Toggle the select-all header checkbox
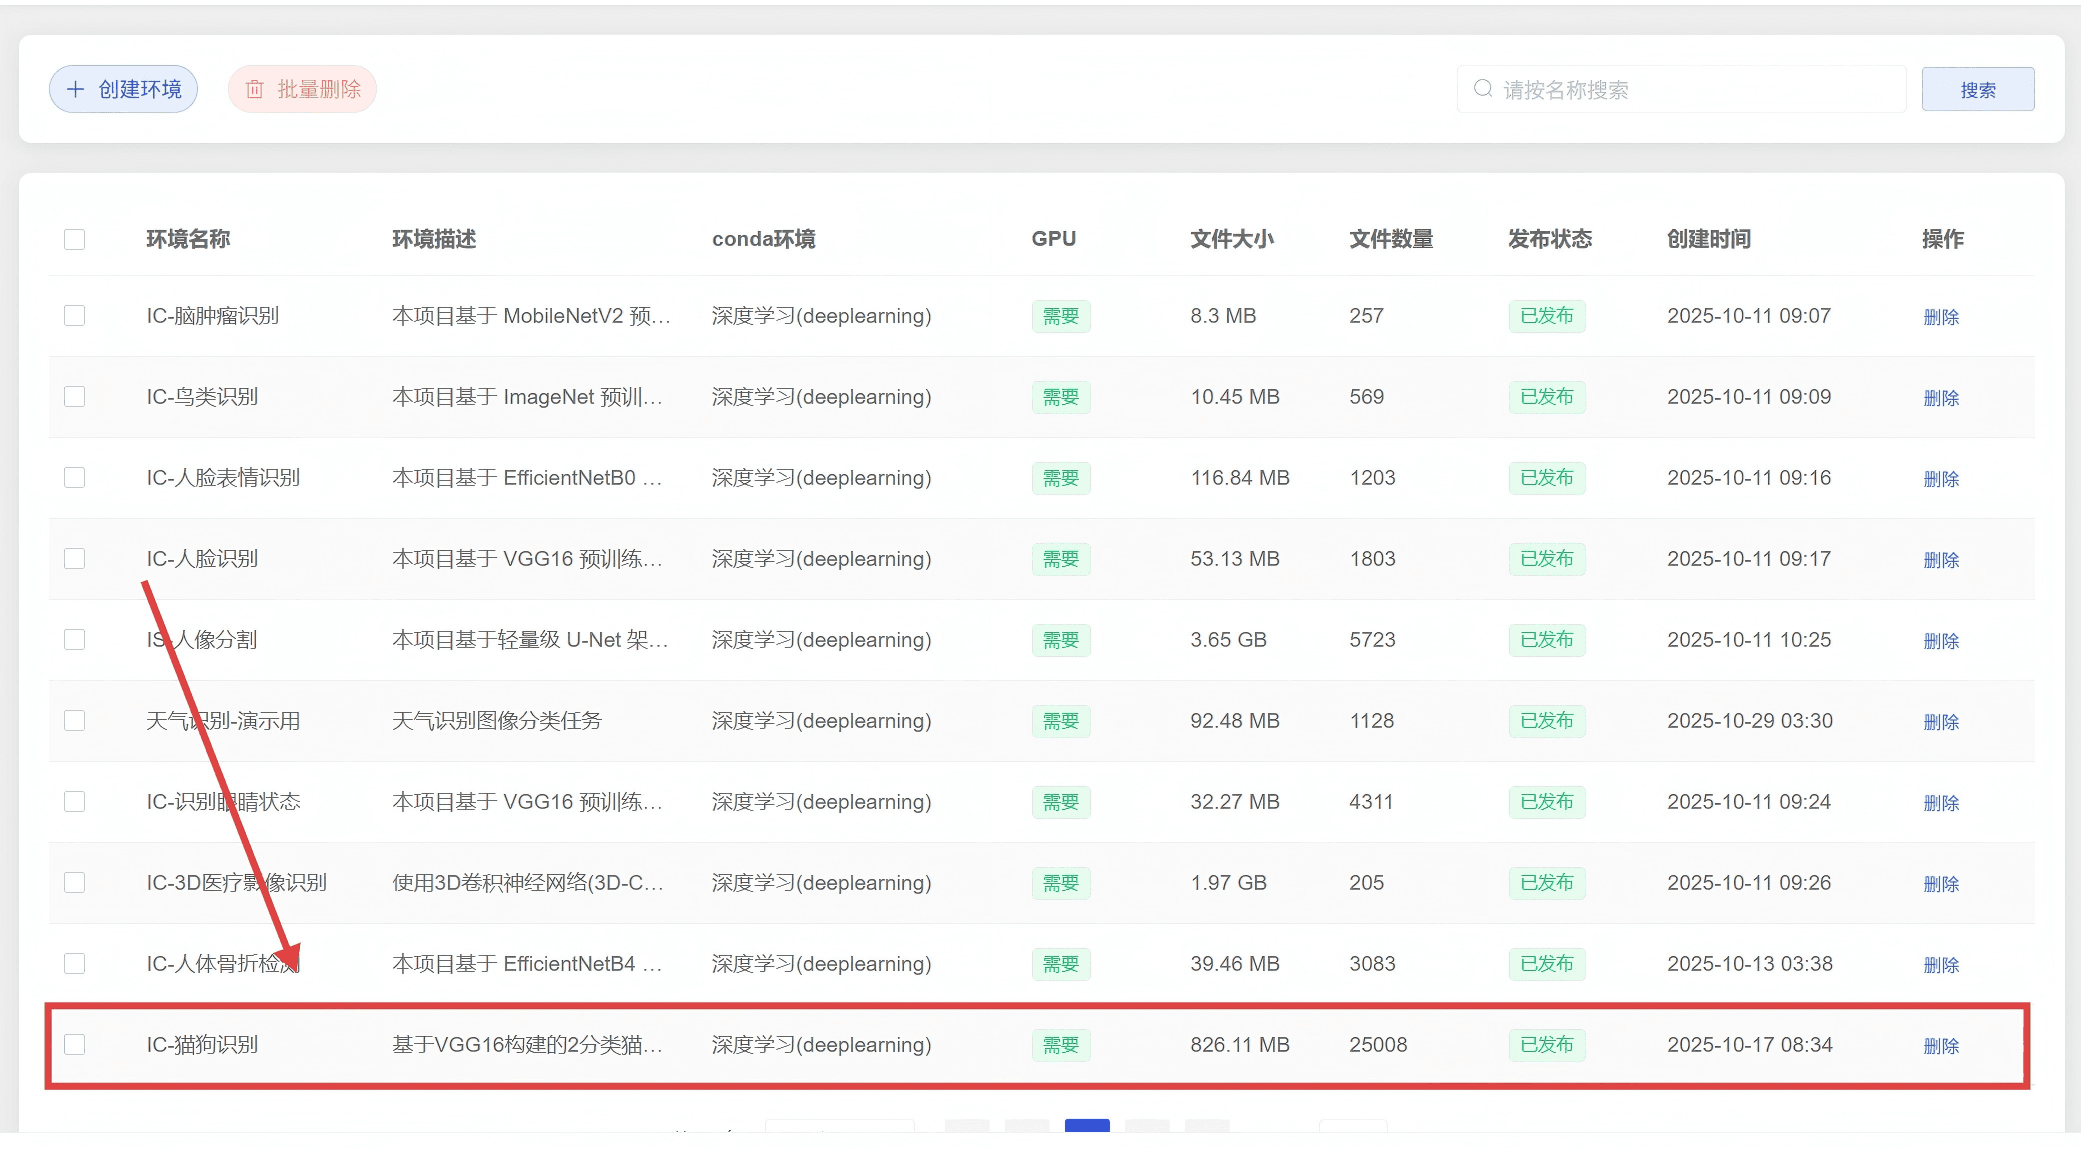 74,239
